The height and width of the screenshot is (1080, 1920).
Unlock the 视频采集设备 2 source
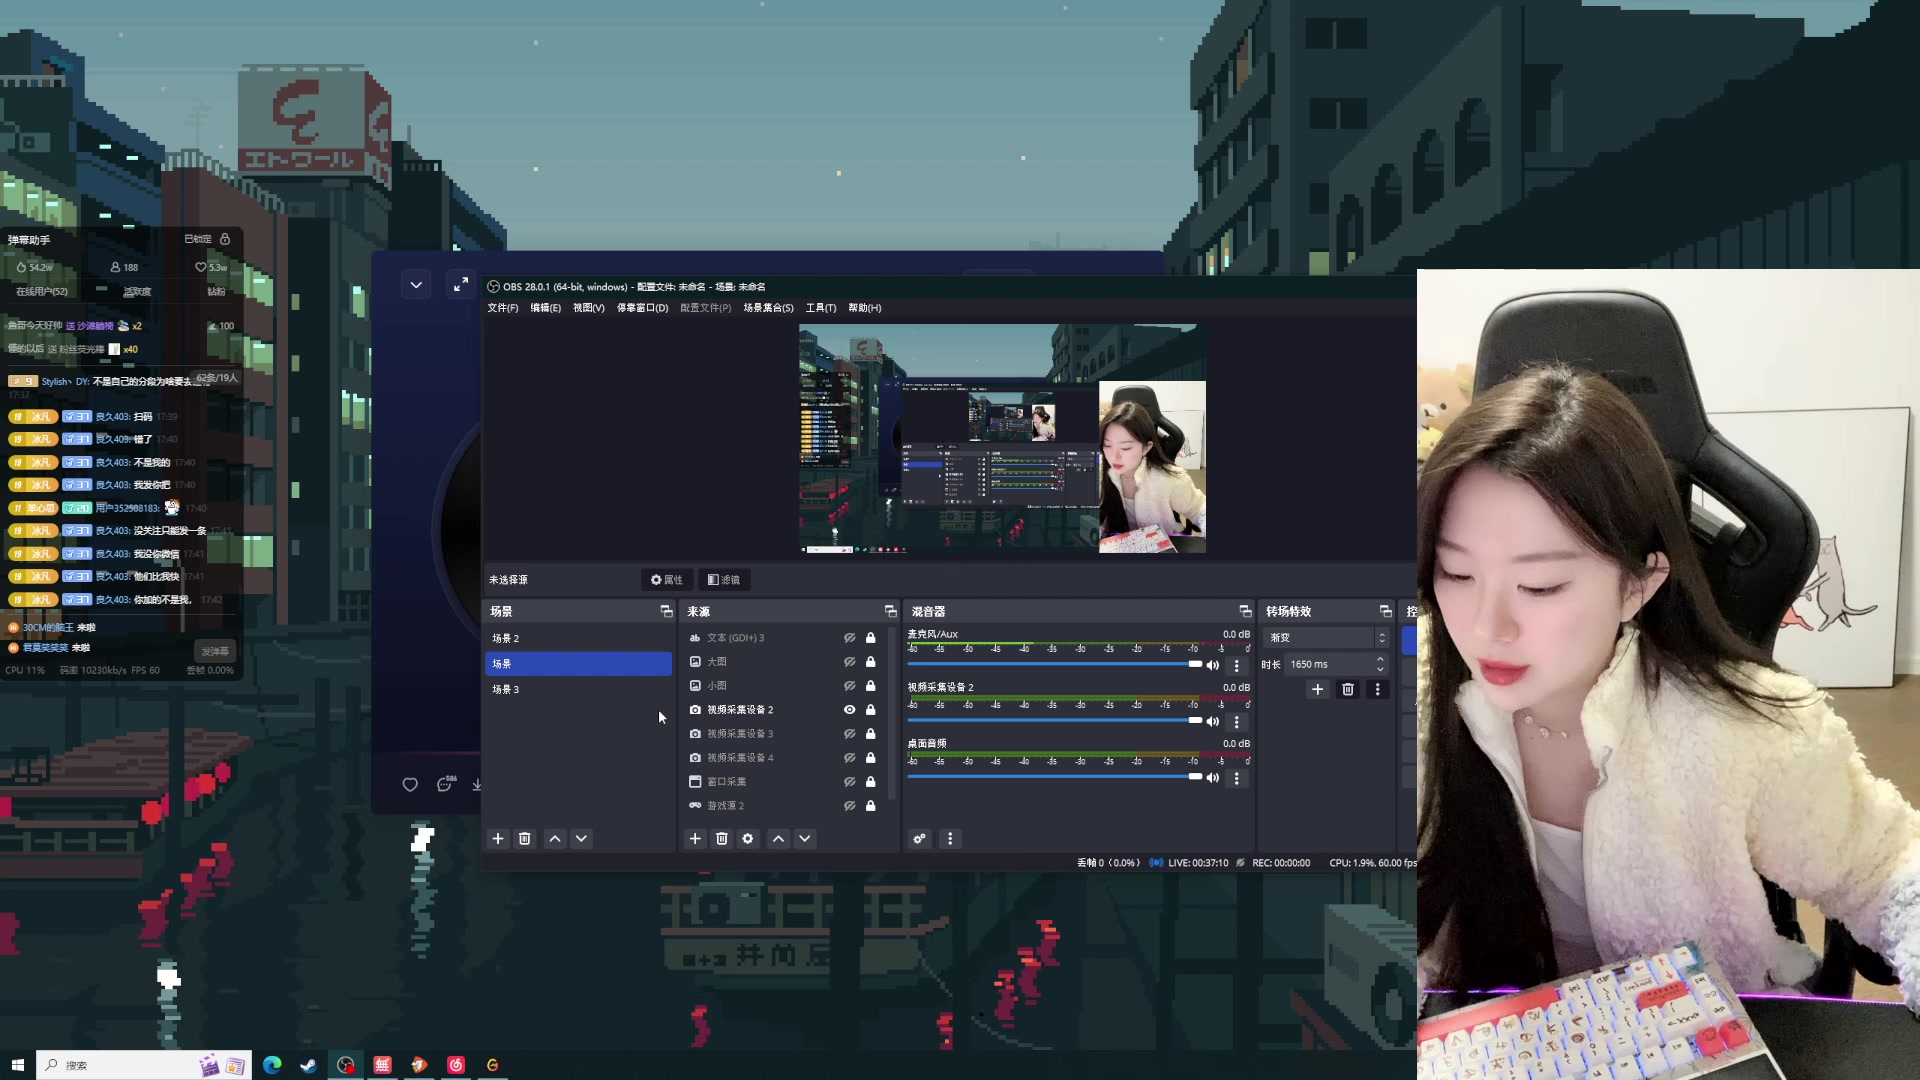tap(870, 710)
